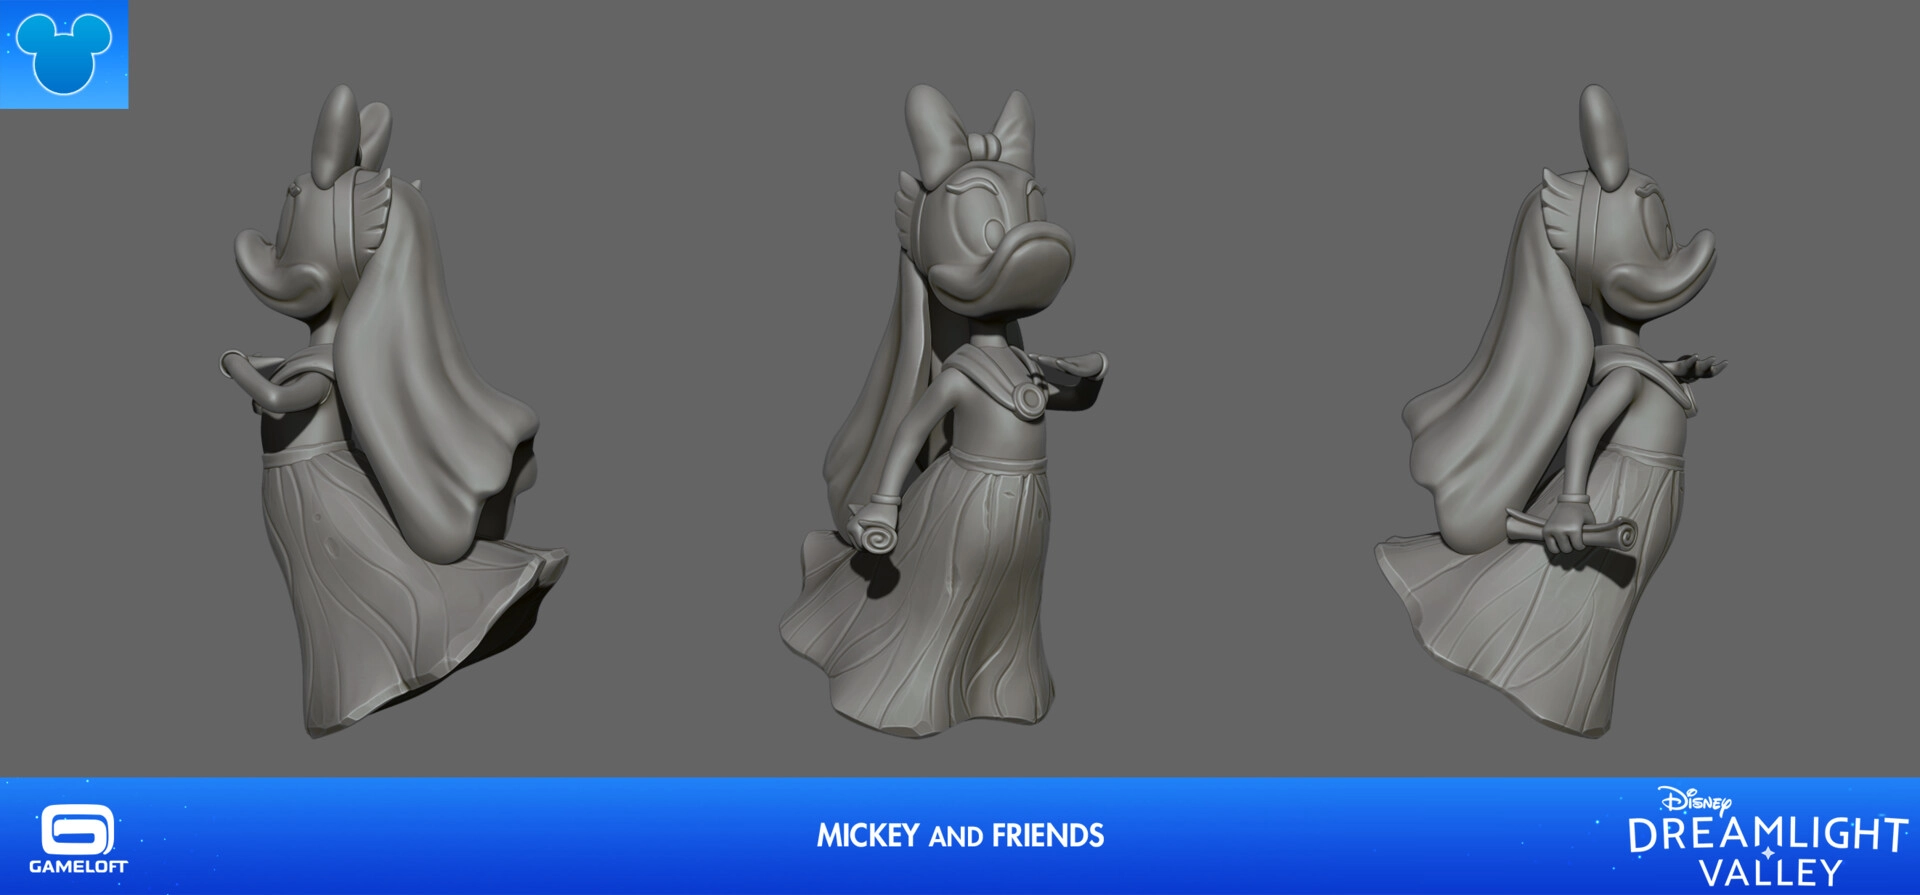
Task: Select the center statue front view
Action: pyautogui.click(x=950, y=420)
